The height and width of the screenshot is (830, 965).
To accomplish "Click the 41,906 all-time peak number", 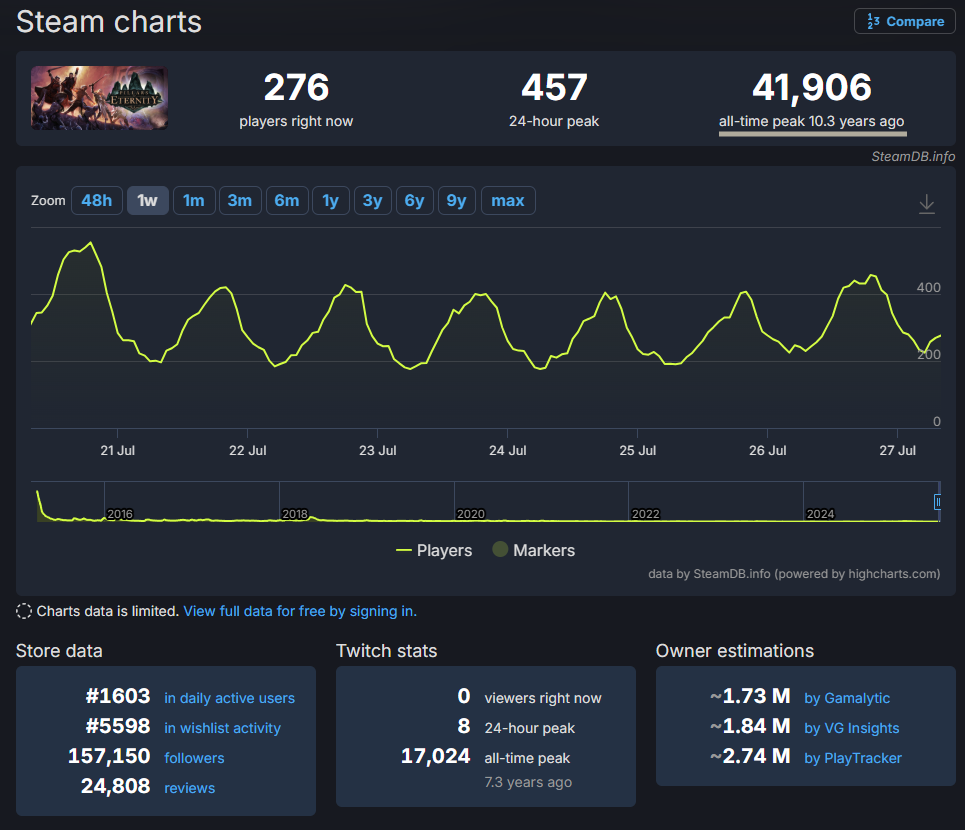I will coord(812,87).
